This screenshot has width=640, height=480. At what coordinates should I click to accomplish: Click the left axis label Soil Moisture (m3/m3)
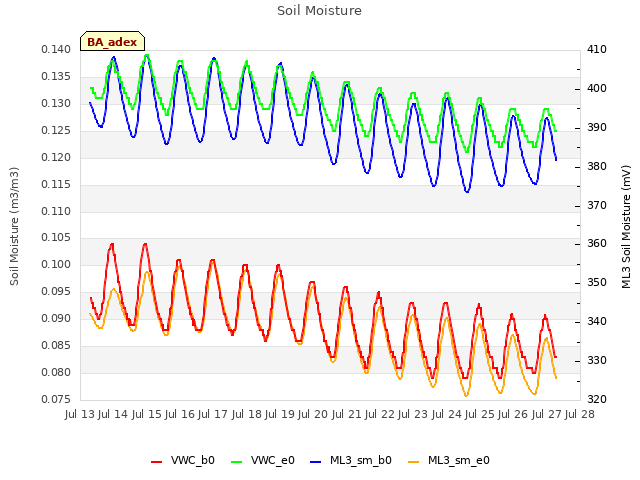point(14,226)
